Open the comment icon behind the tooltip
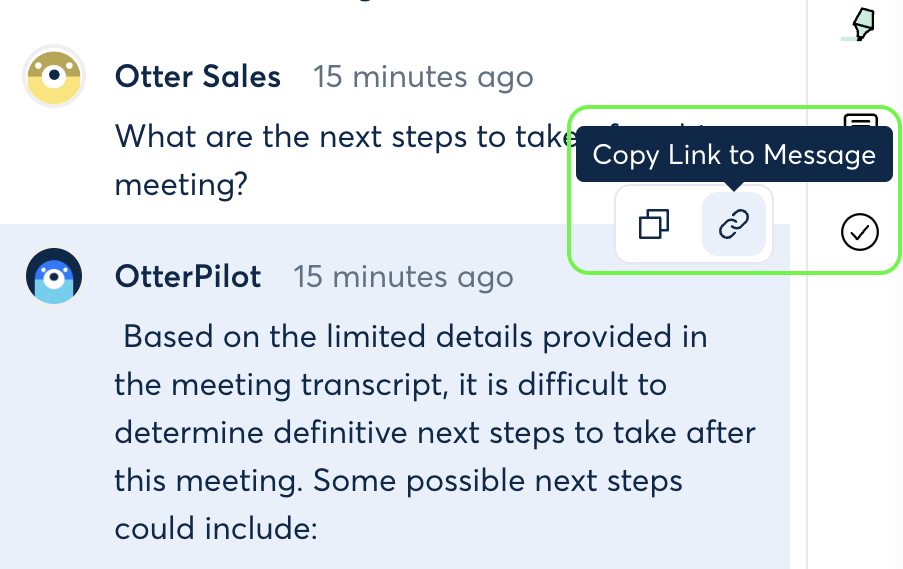 pos(860,120)
